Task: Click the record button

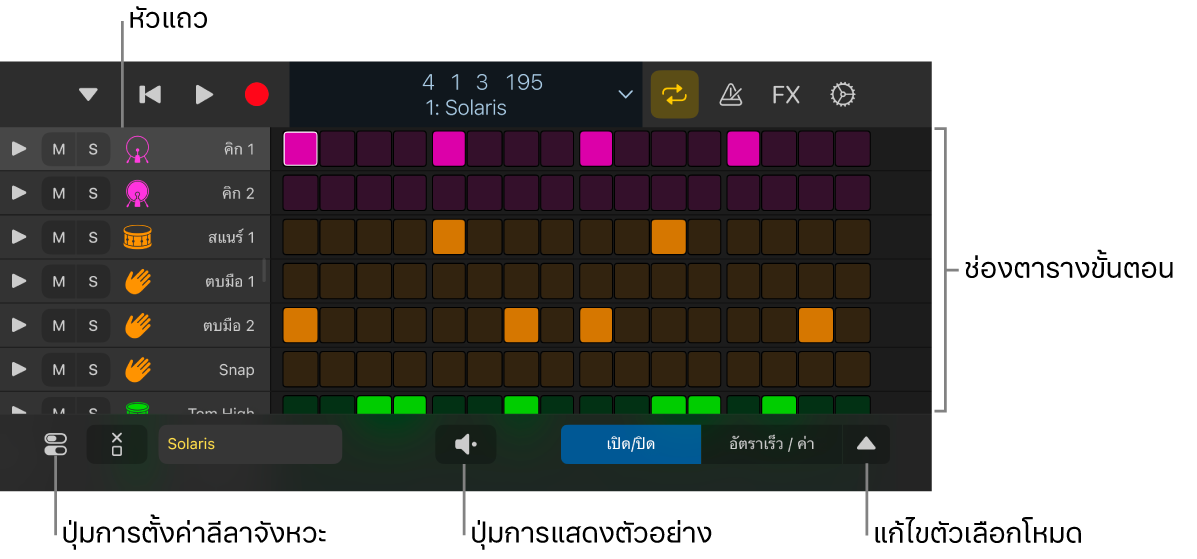Action: click(257, 95)
